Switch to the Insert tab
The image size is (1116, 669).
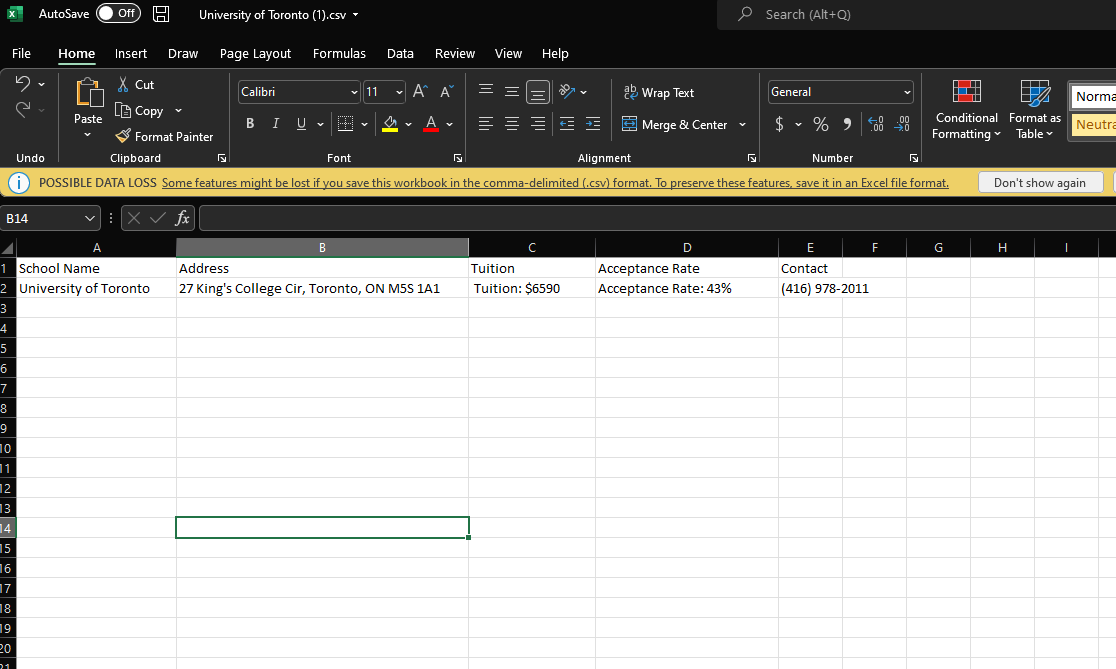coord(131,53)
